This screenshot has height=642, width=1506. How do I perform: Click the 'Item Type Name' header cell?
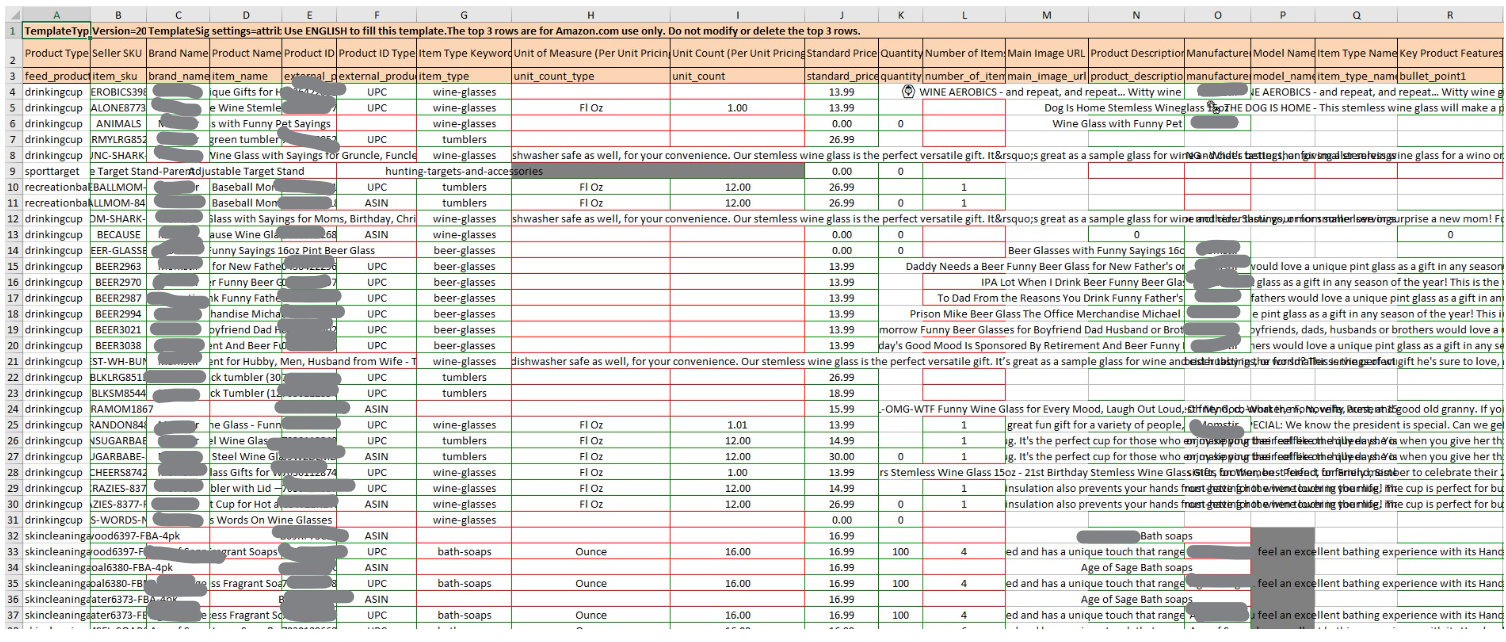point(1356,53)
